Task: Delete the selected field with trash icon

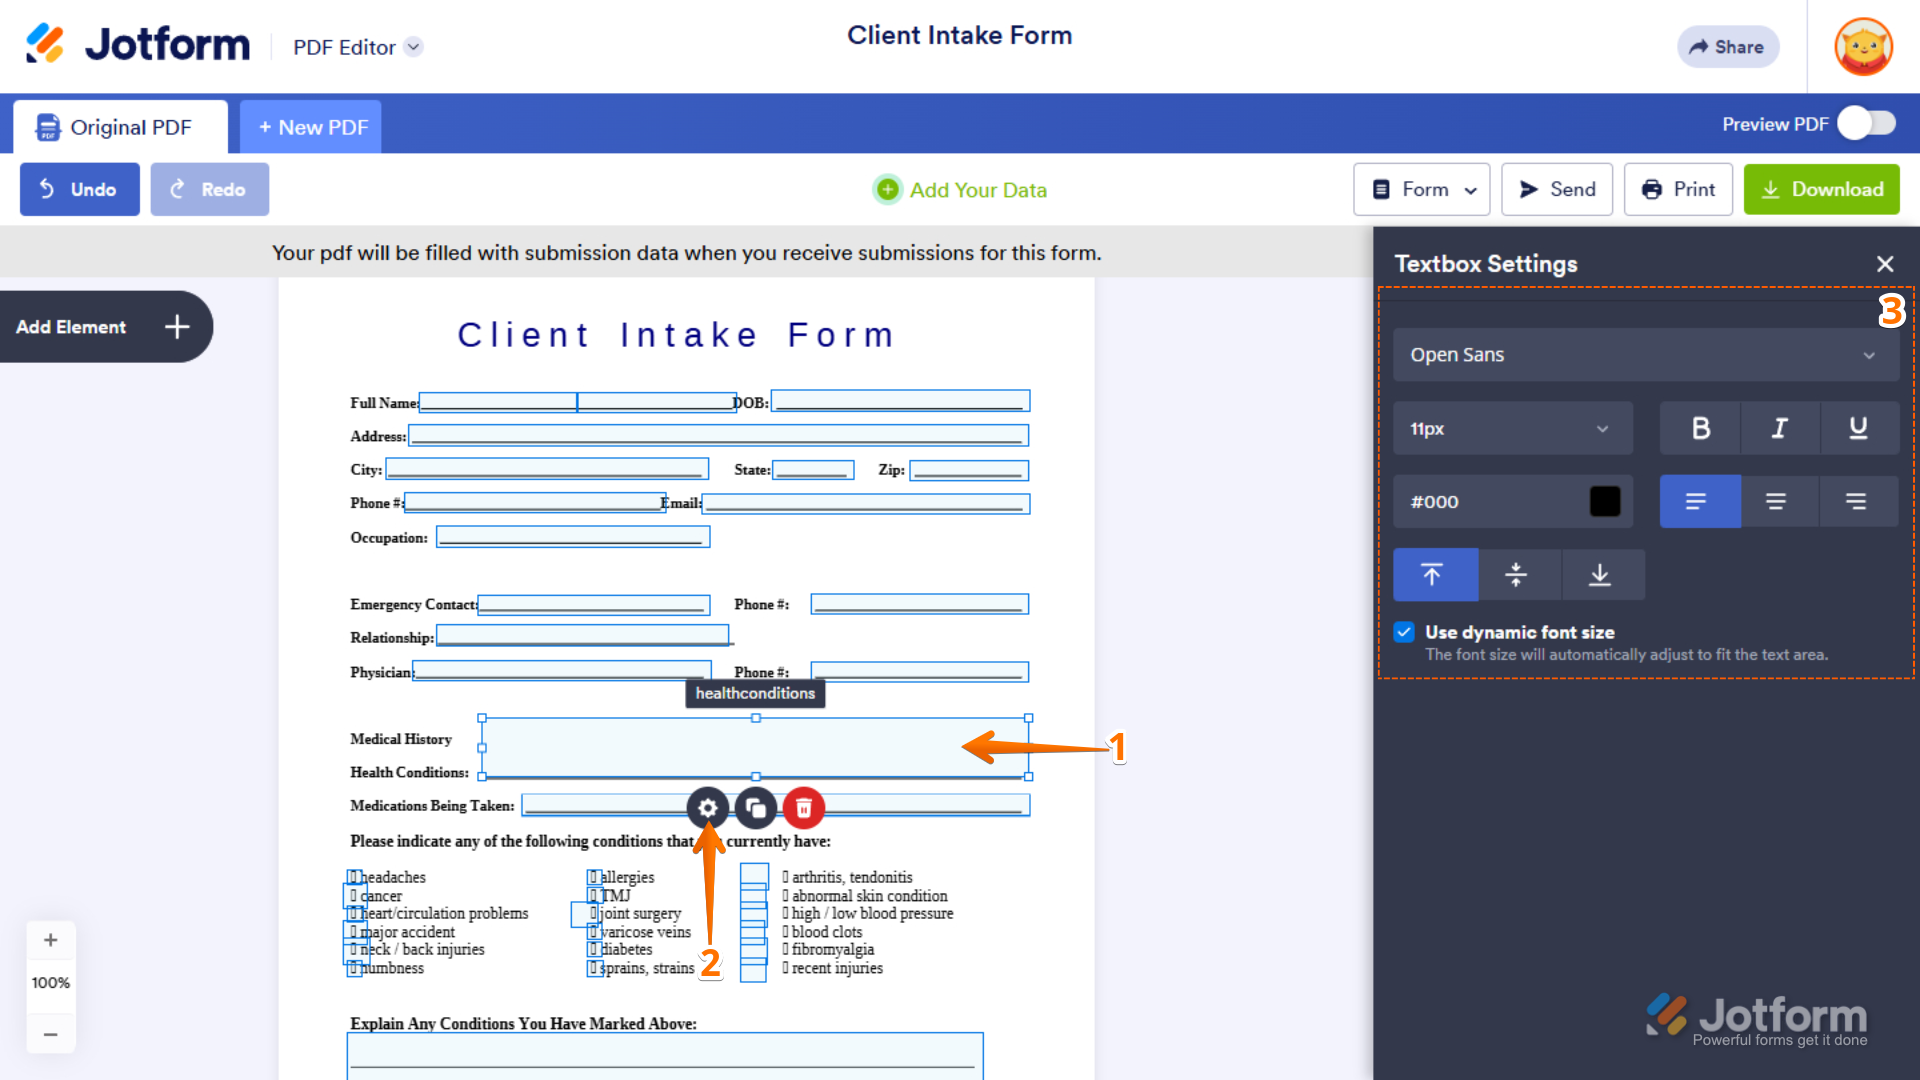Action: click(x=804, y=808)
